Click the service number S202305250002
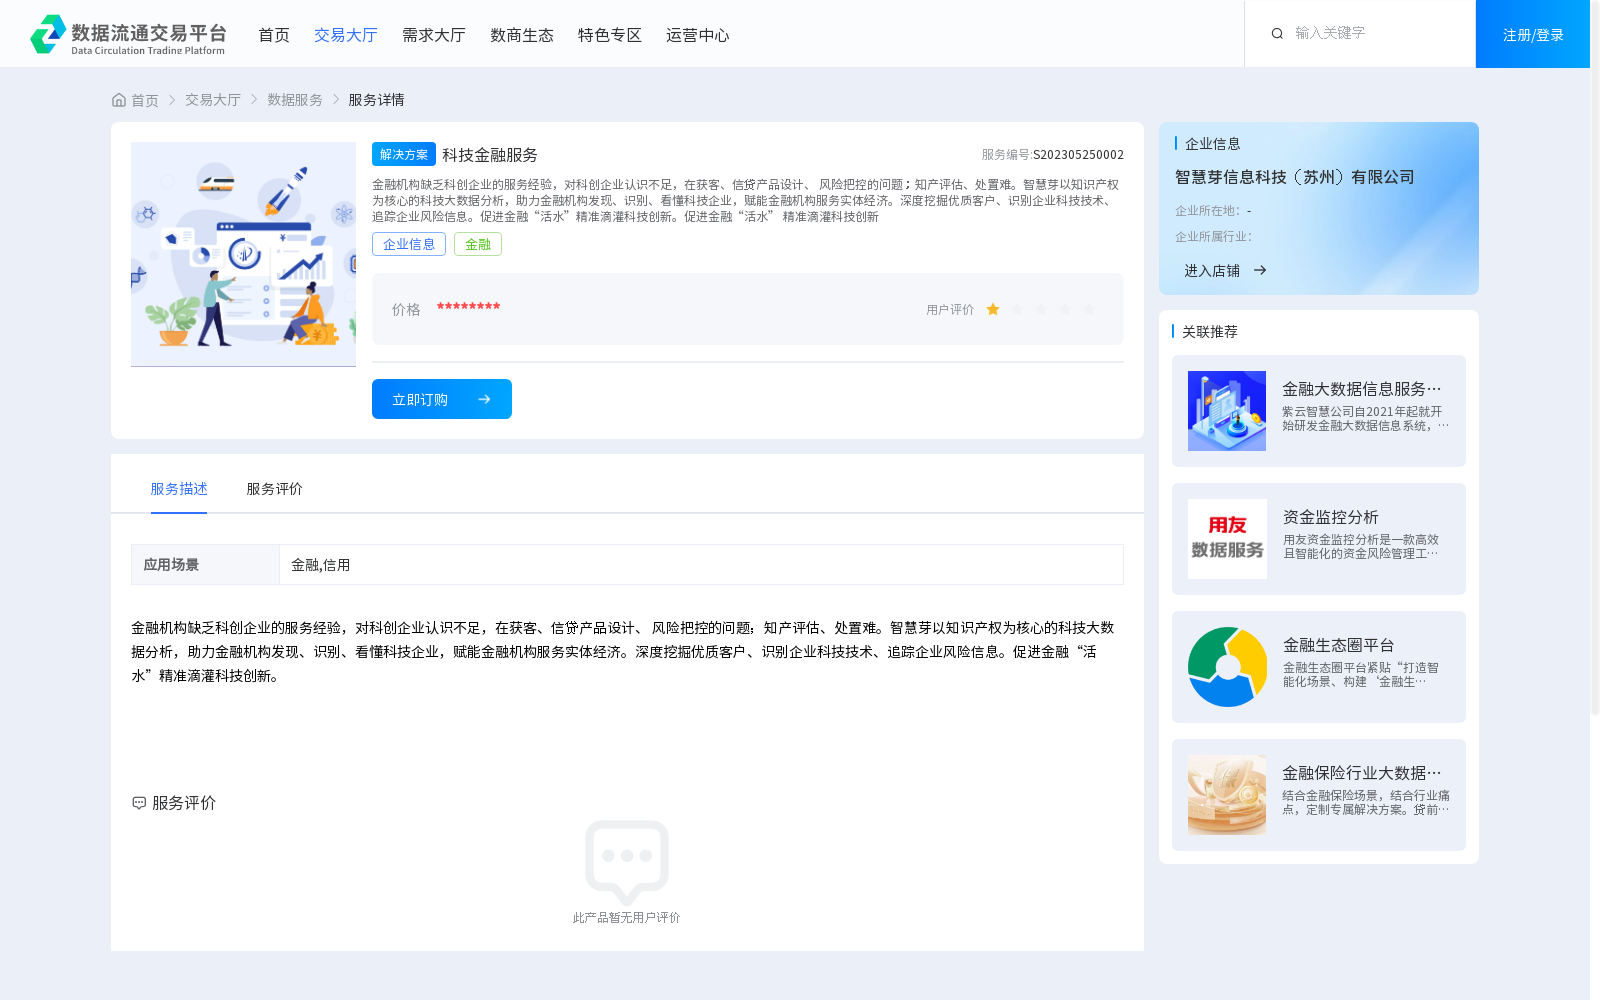 pyautogui.click(x=1078, y=155)
